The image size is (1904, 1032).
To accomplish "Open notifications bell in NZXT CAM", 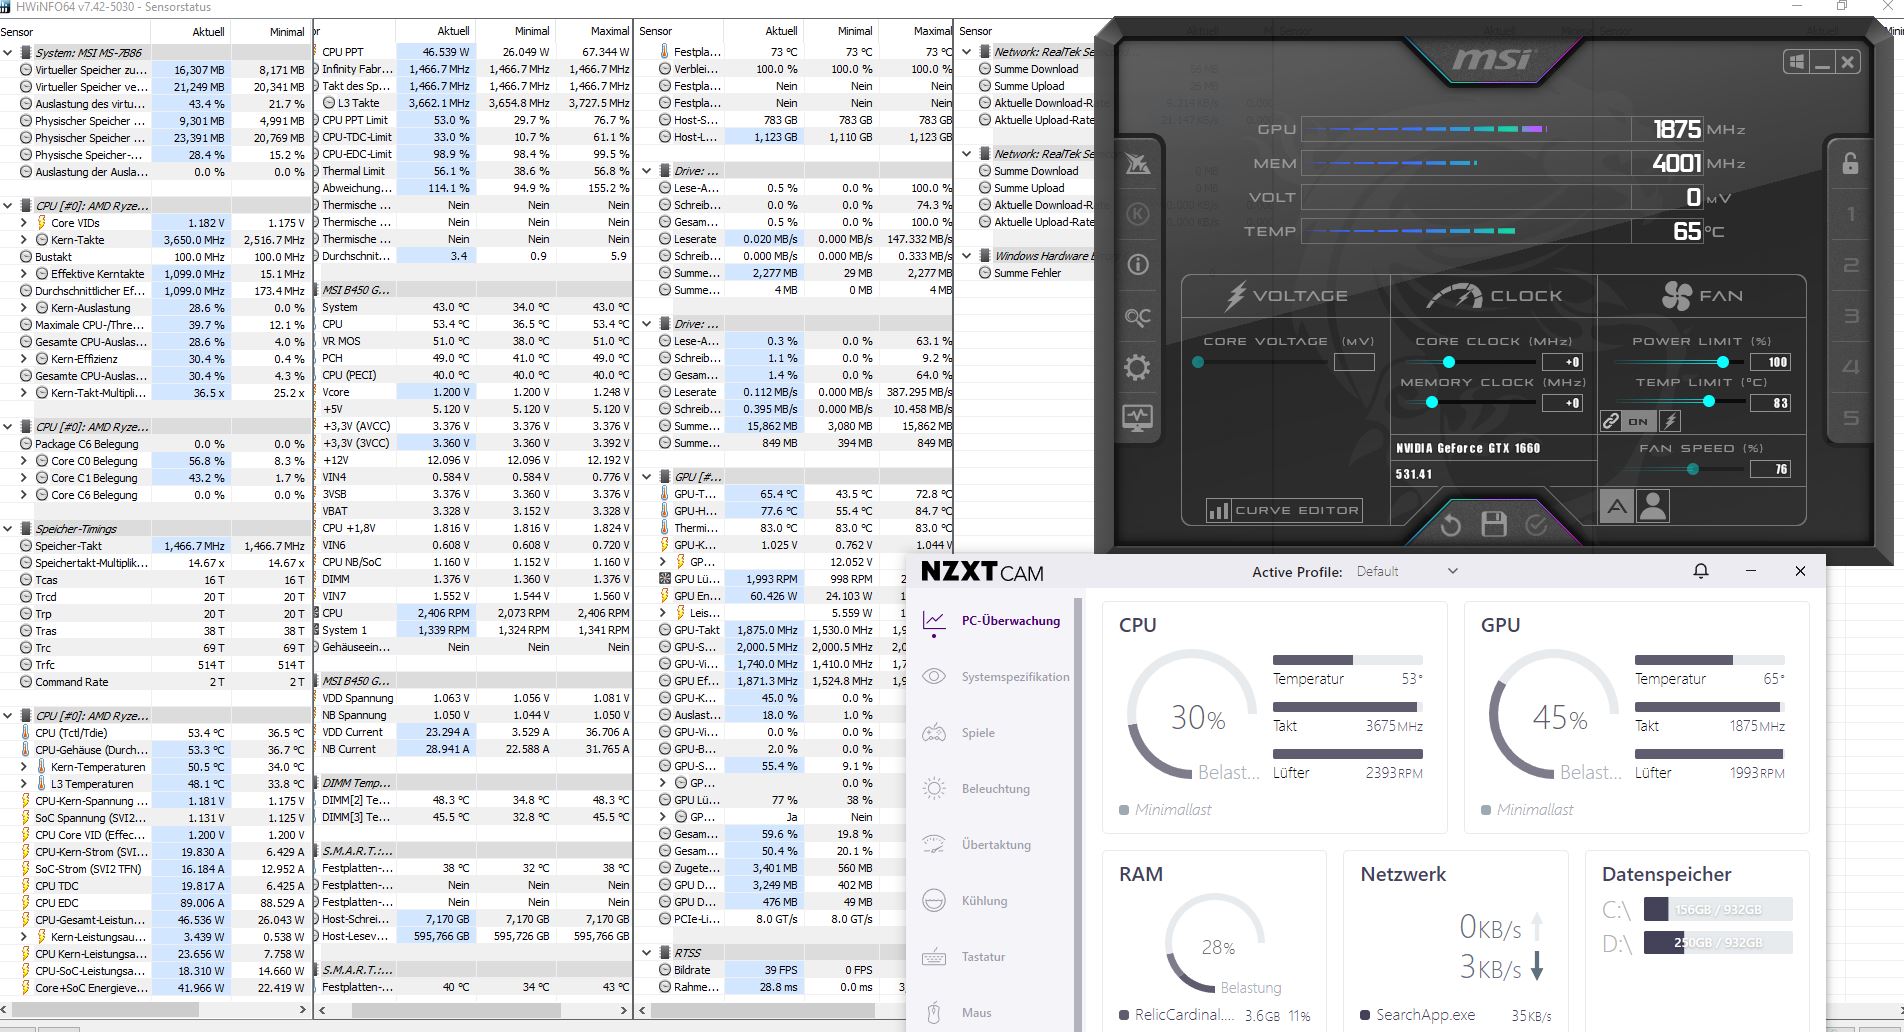I will coord(1701,571).
